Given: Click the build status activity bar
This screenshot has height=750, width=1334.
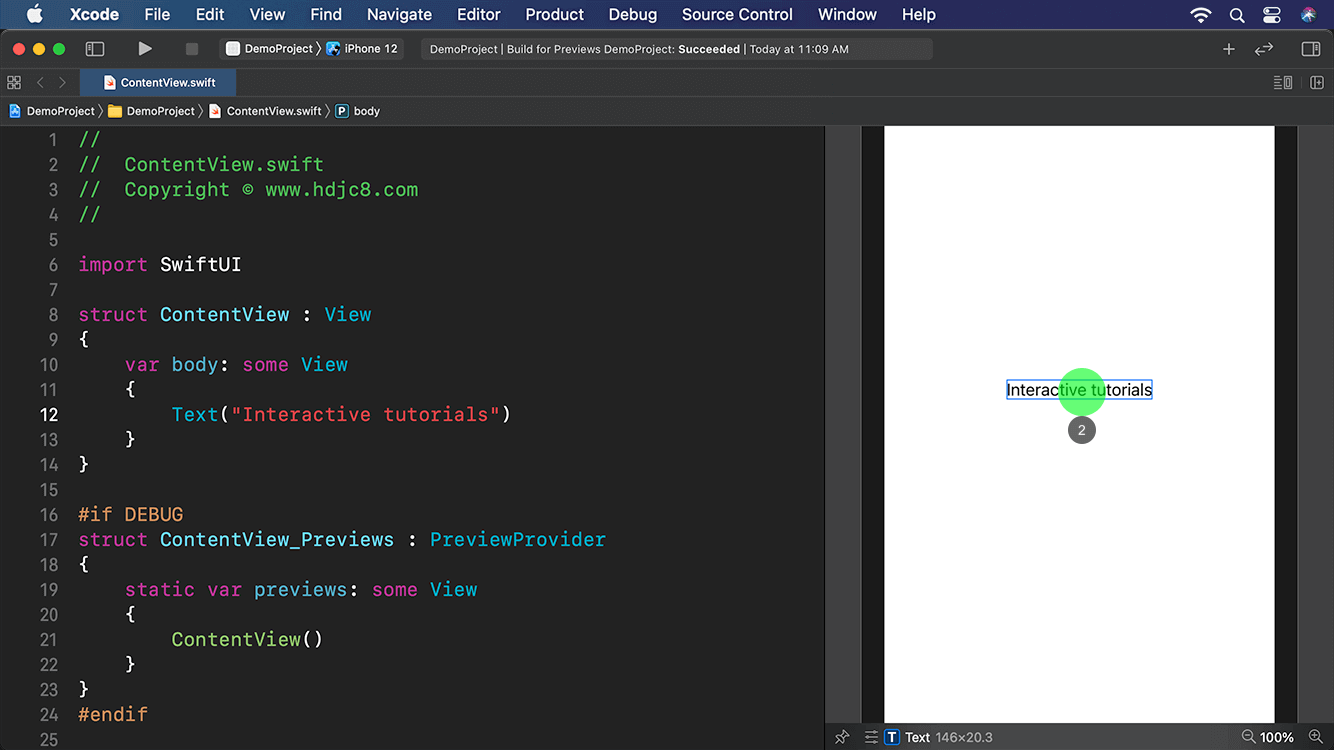Looking at the screenshot, I should (x=676, y=49).
